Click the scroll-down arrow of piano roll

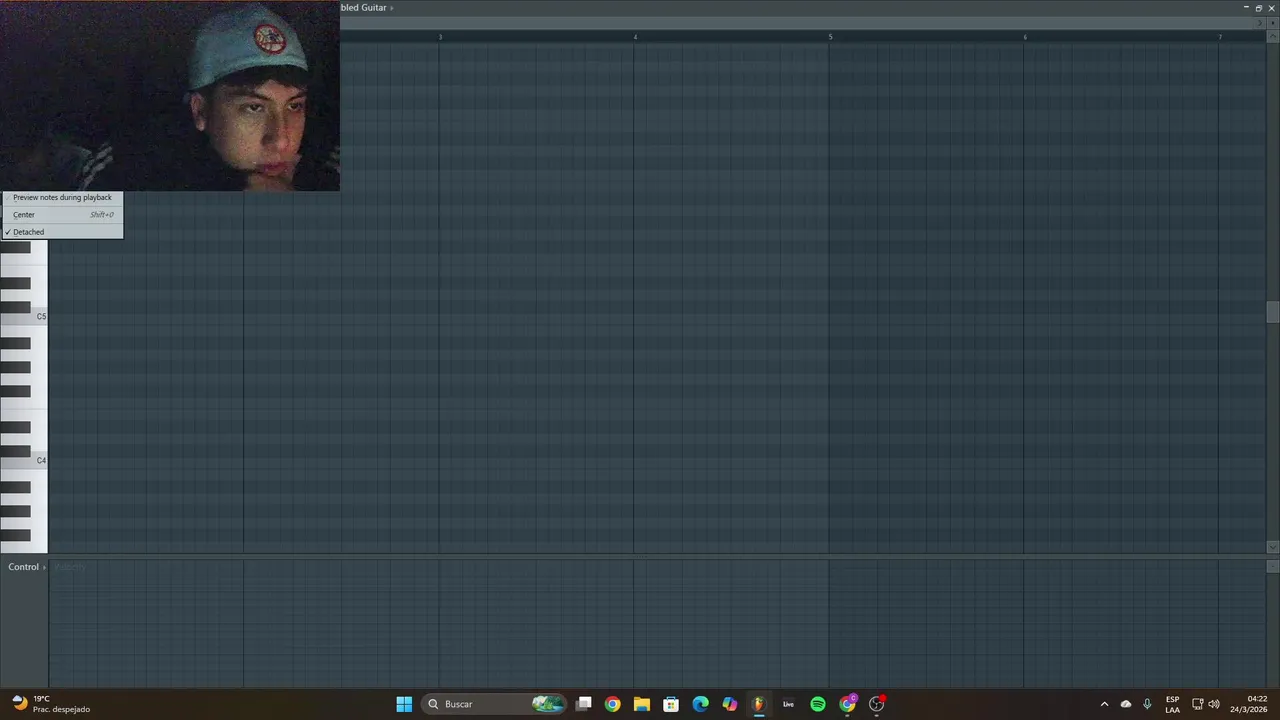click(1272, 547)
